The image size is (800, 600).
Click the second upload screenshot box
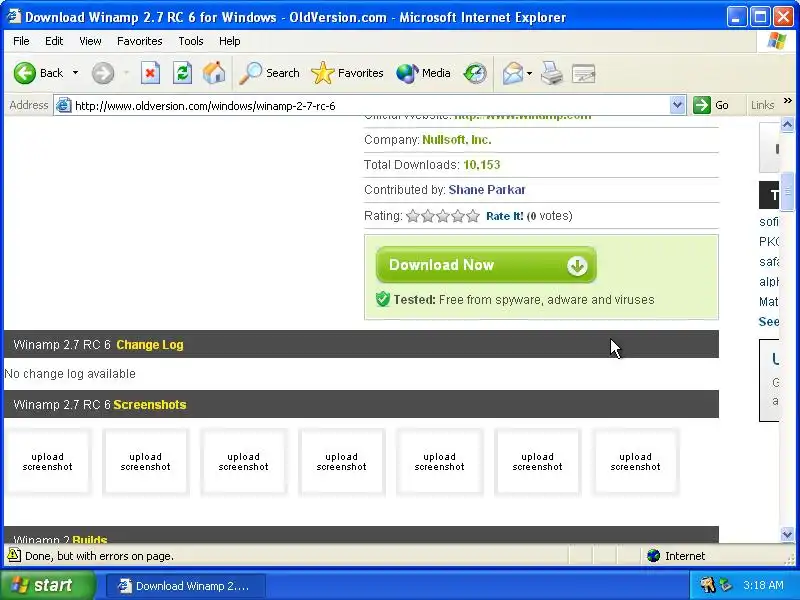pyautogui.click(x=145, y=462)
